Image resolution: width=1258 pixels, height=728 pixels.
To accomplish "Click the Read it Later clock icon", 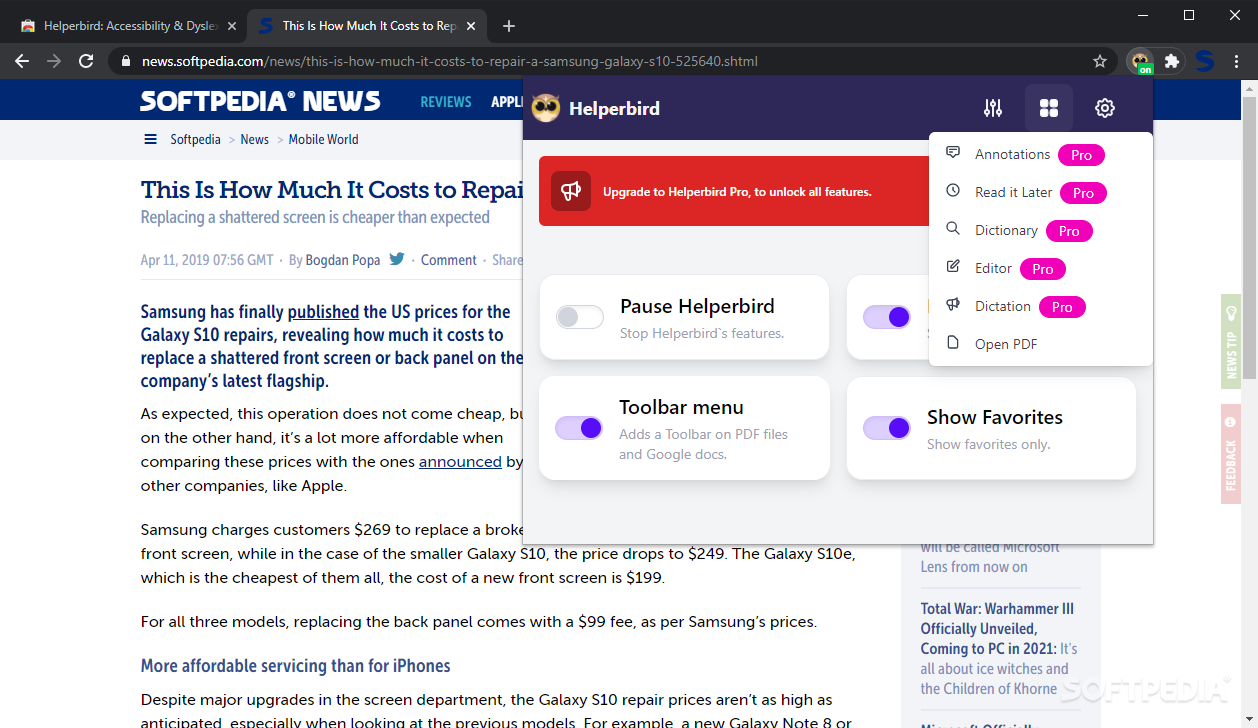I will click(x=953, y=191).
